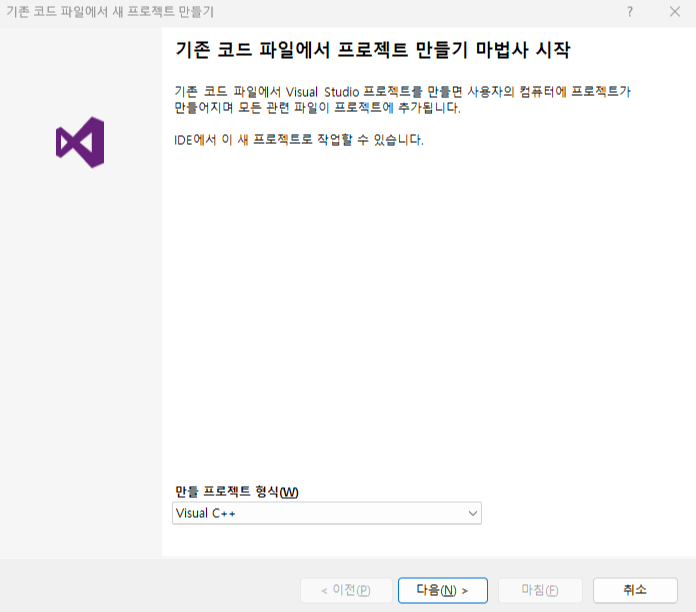Click the text 'IDE에서 이 새 프로젝트로 작업할 수 있습니다.'

pos(299,140)
